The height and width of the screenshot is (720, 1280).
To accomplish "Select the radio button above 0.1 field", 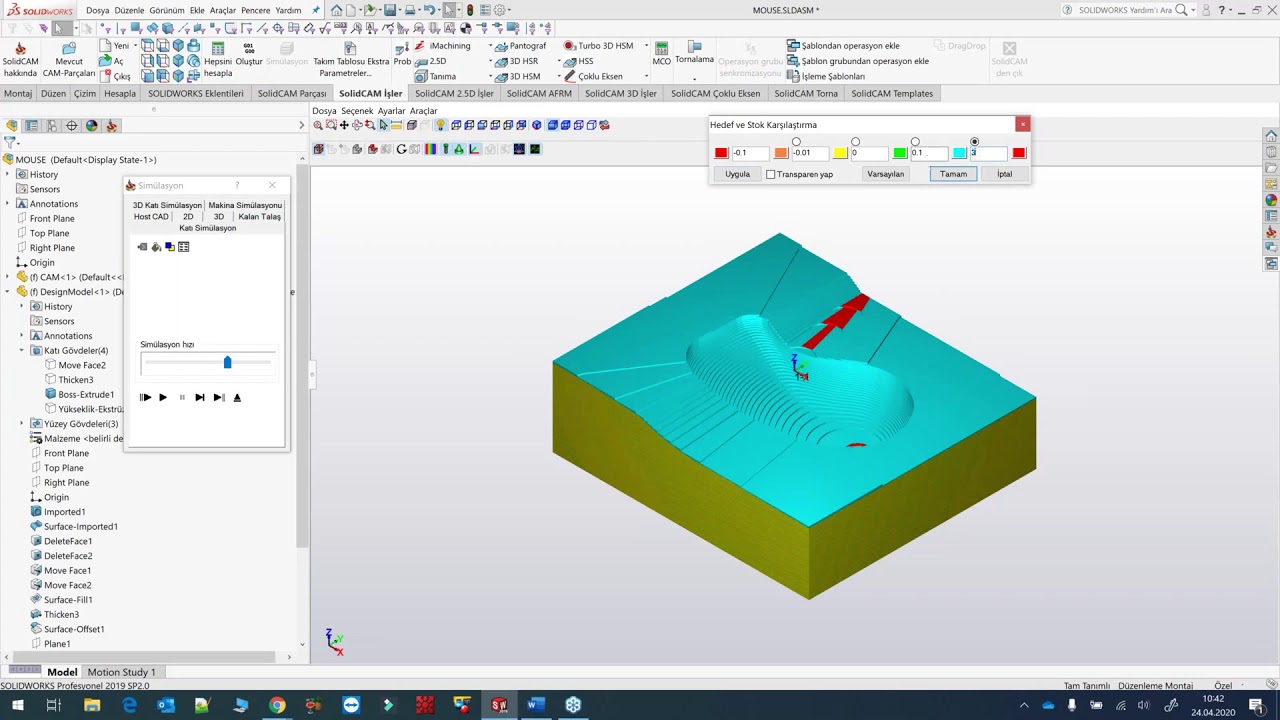I will pyautogui.click(x=915, y=142).
